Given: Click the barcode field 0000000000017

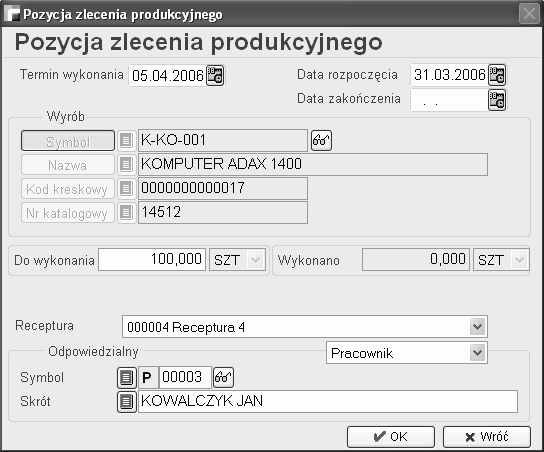Looking at the screenshot, I should (223, 188).
